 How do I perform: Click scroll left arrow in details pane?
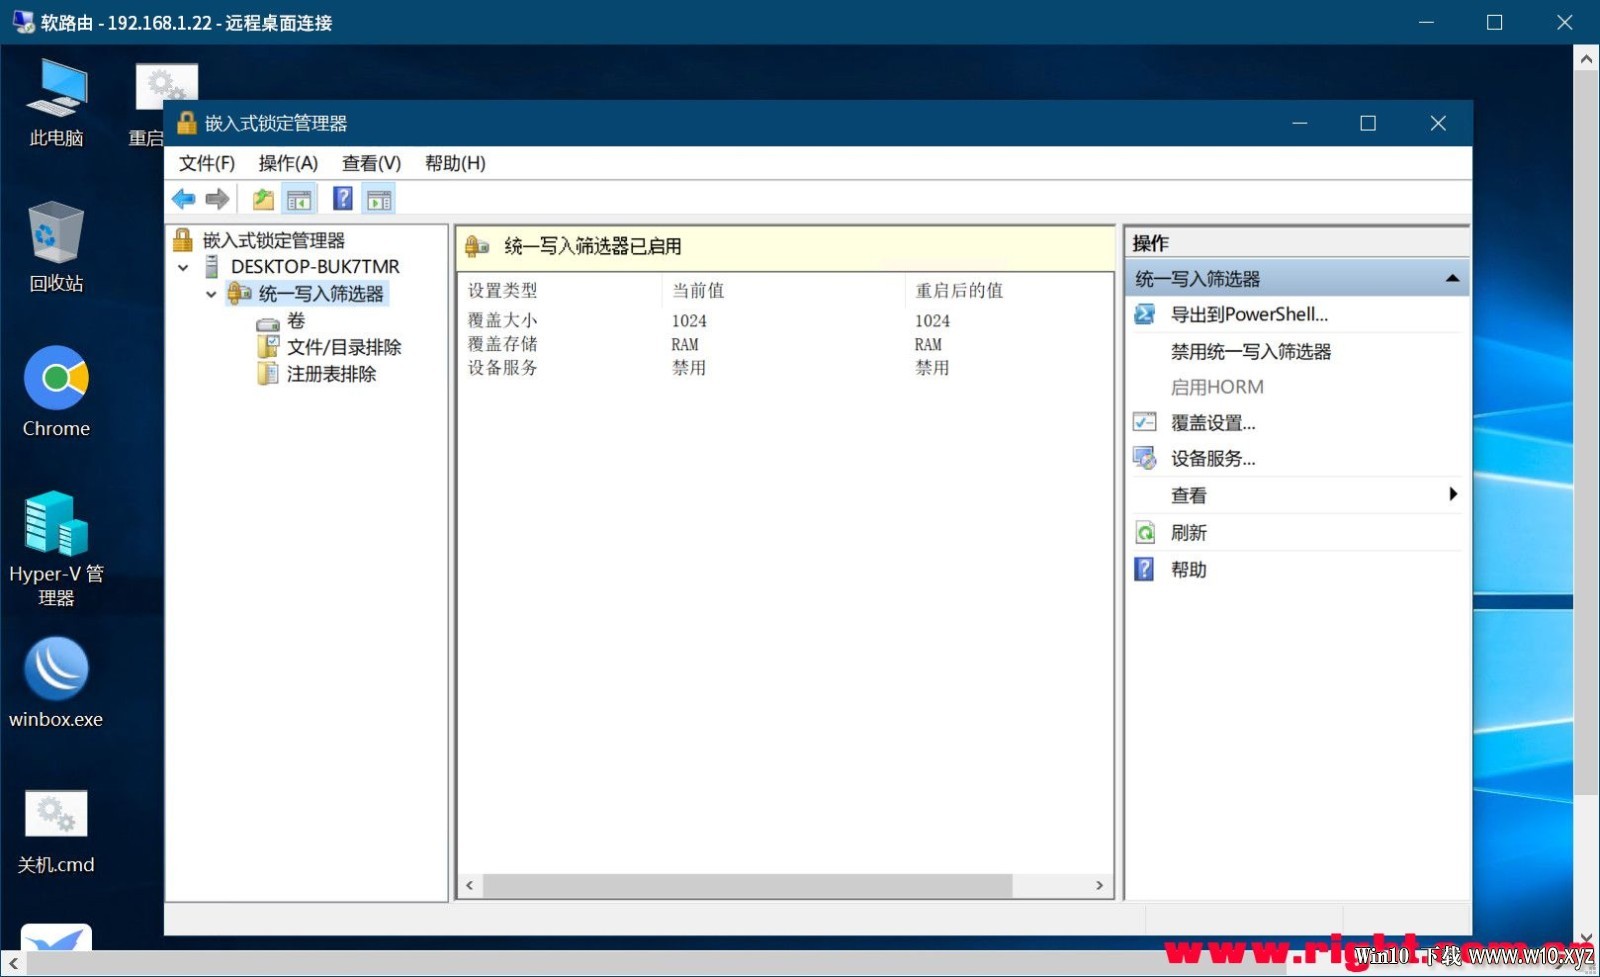tap(470, 886)
